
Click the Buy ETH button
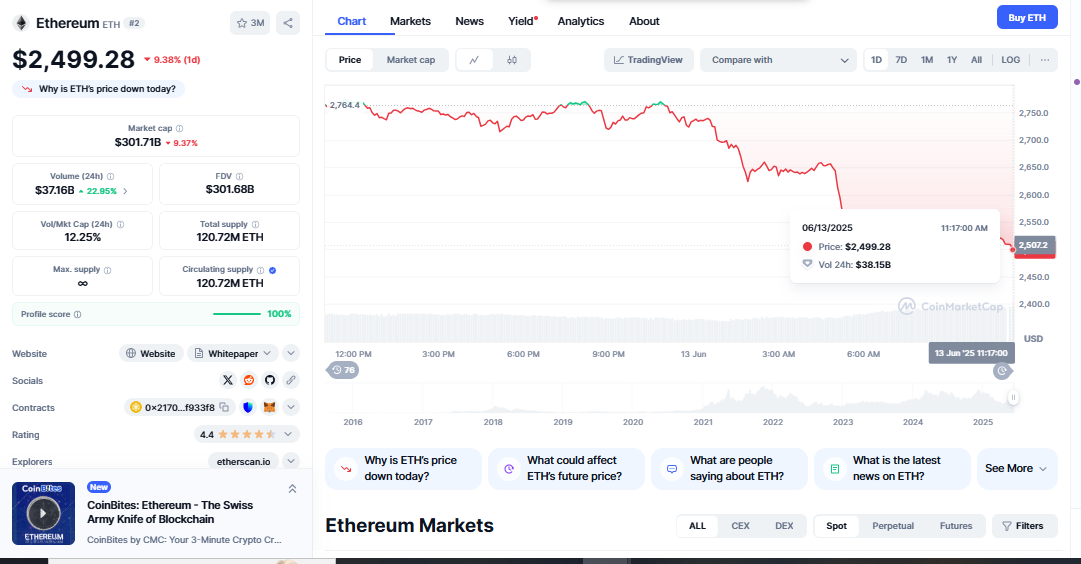pos(1027,18)
